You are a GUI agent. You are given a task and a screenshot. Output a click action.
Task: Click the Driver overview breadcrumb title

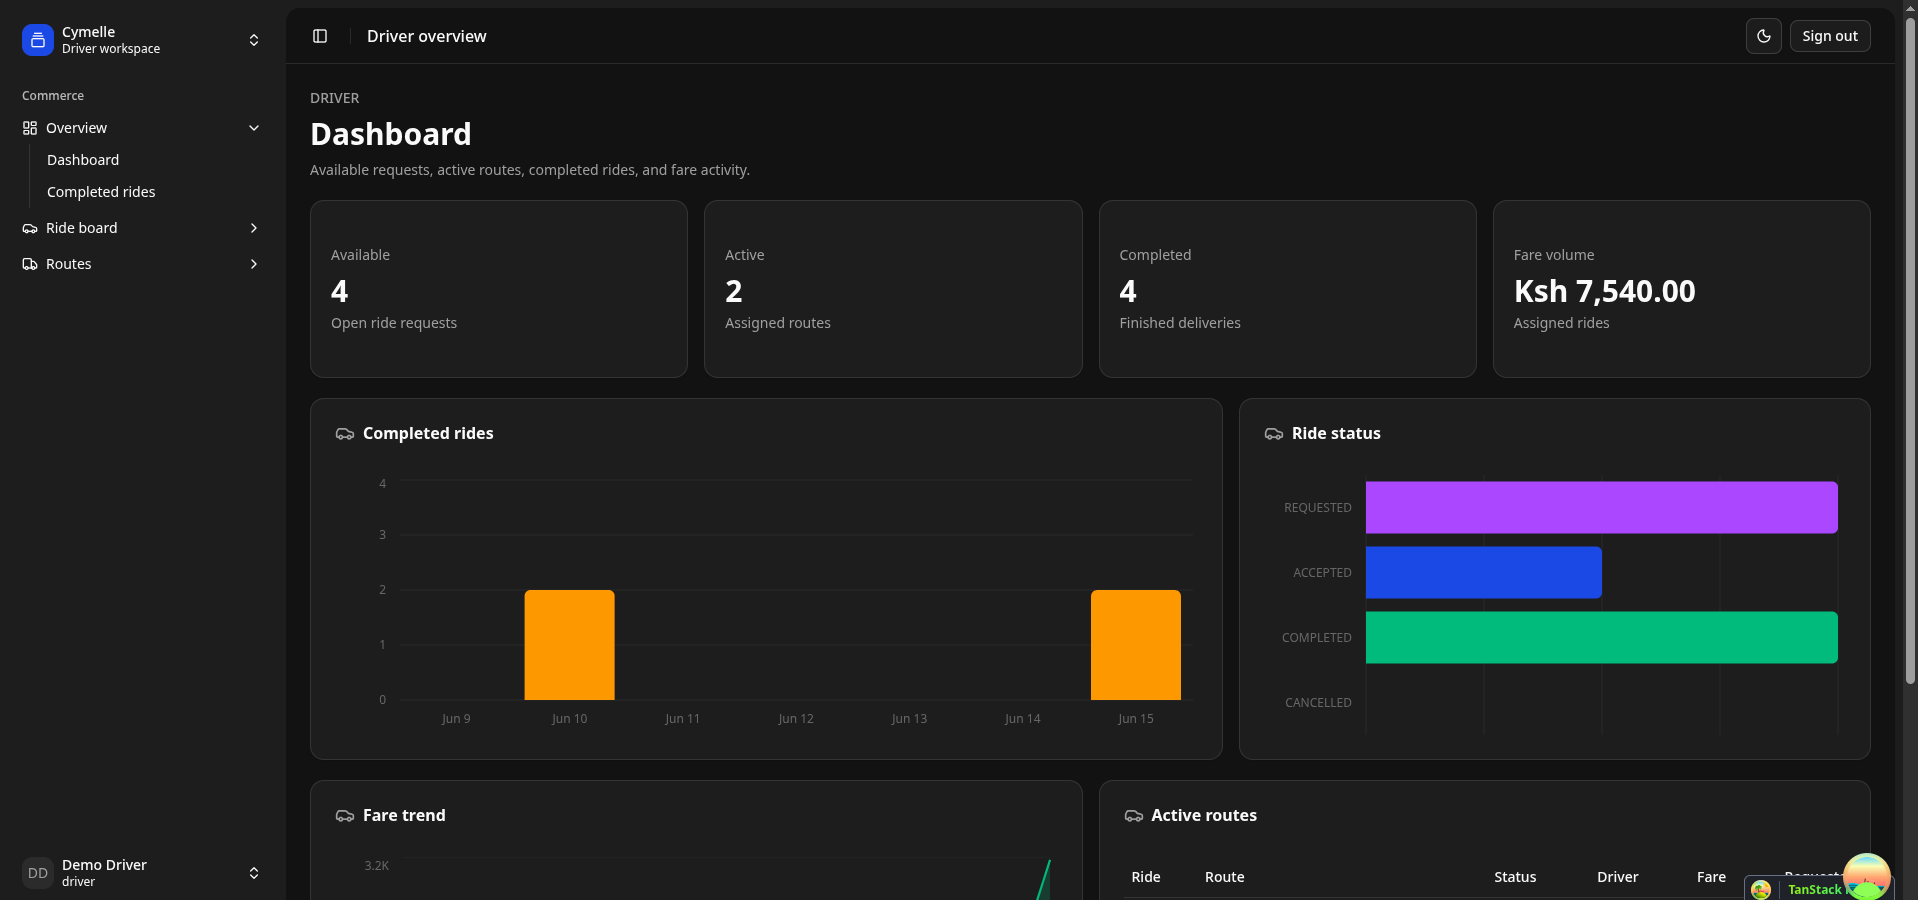tap(427, 36)
